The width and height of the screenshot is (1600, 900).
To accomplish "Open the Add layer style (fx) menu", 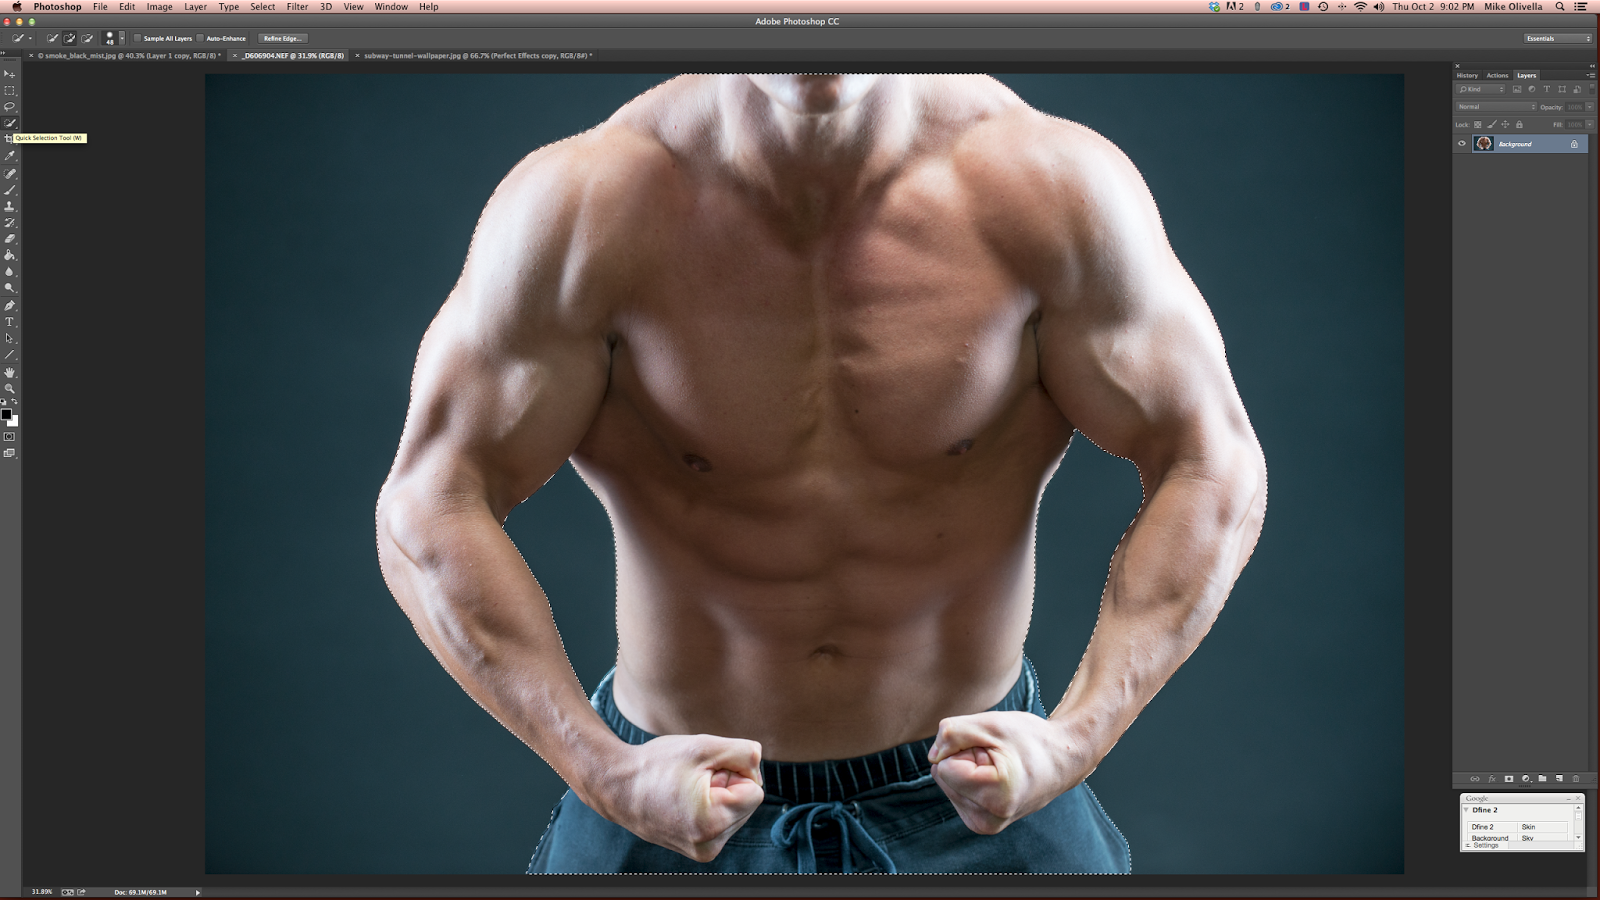I will point(1492,779).
